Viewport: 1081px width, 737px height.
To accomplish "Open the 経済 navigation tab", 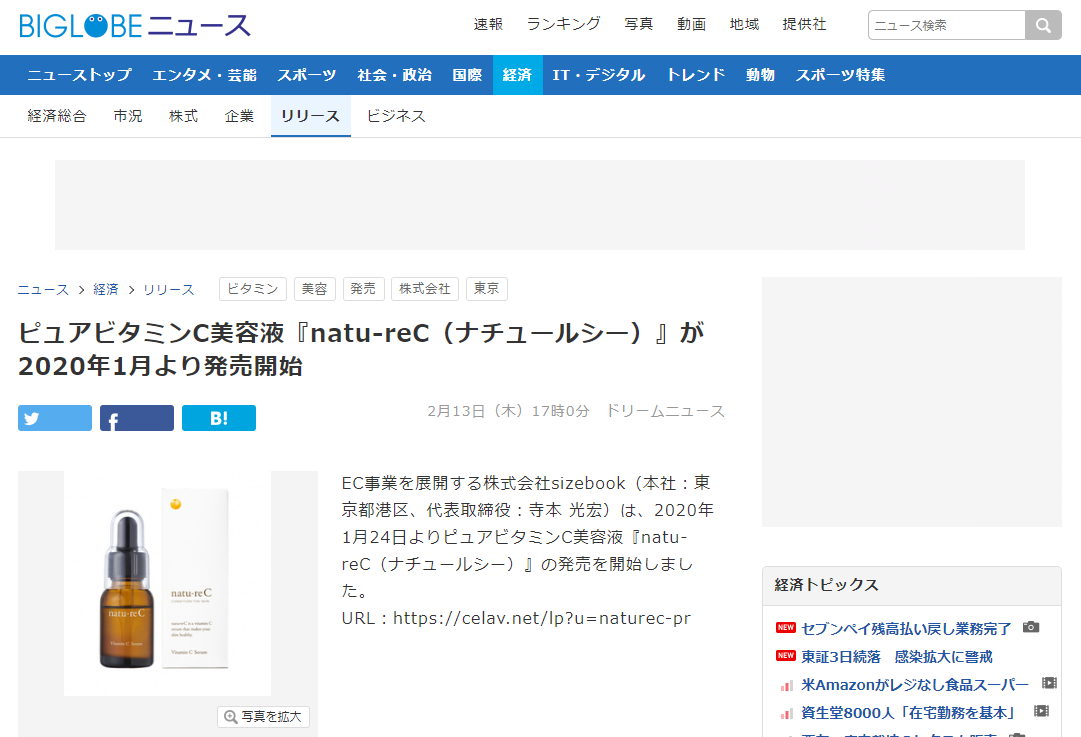I will point(517,75).
